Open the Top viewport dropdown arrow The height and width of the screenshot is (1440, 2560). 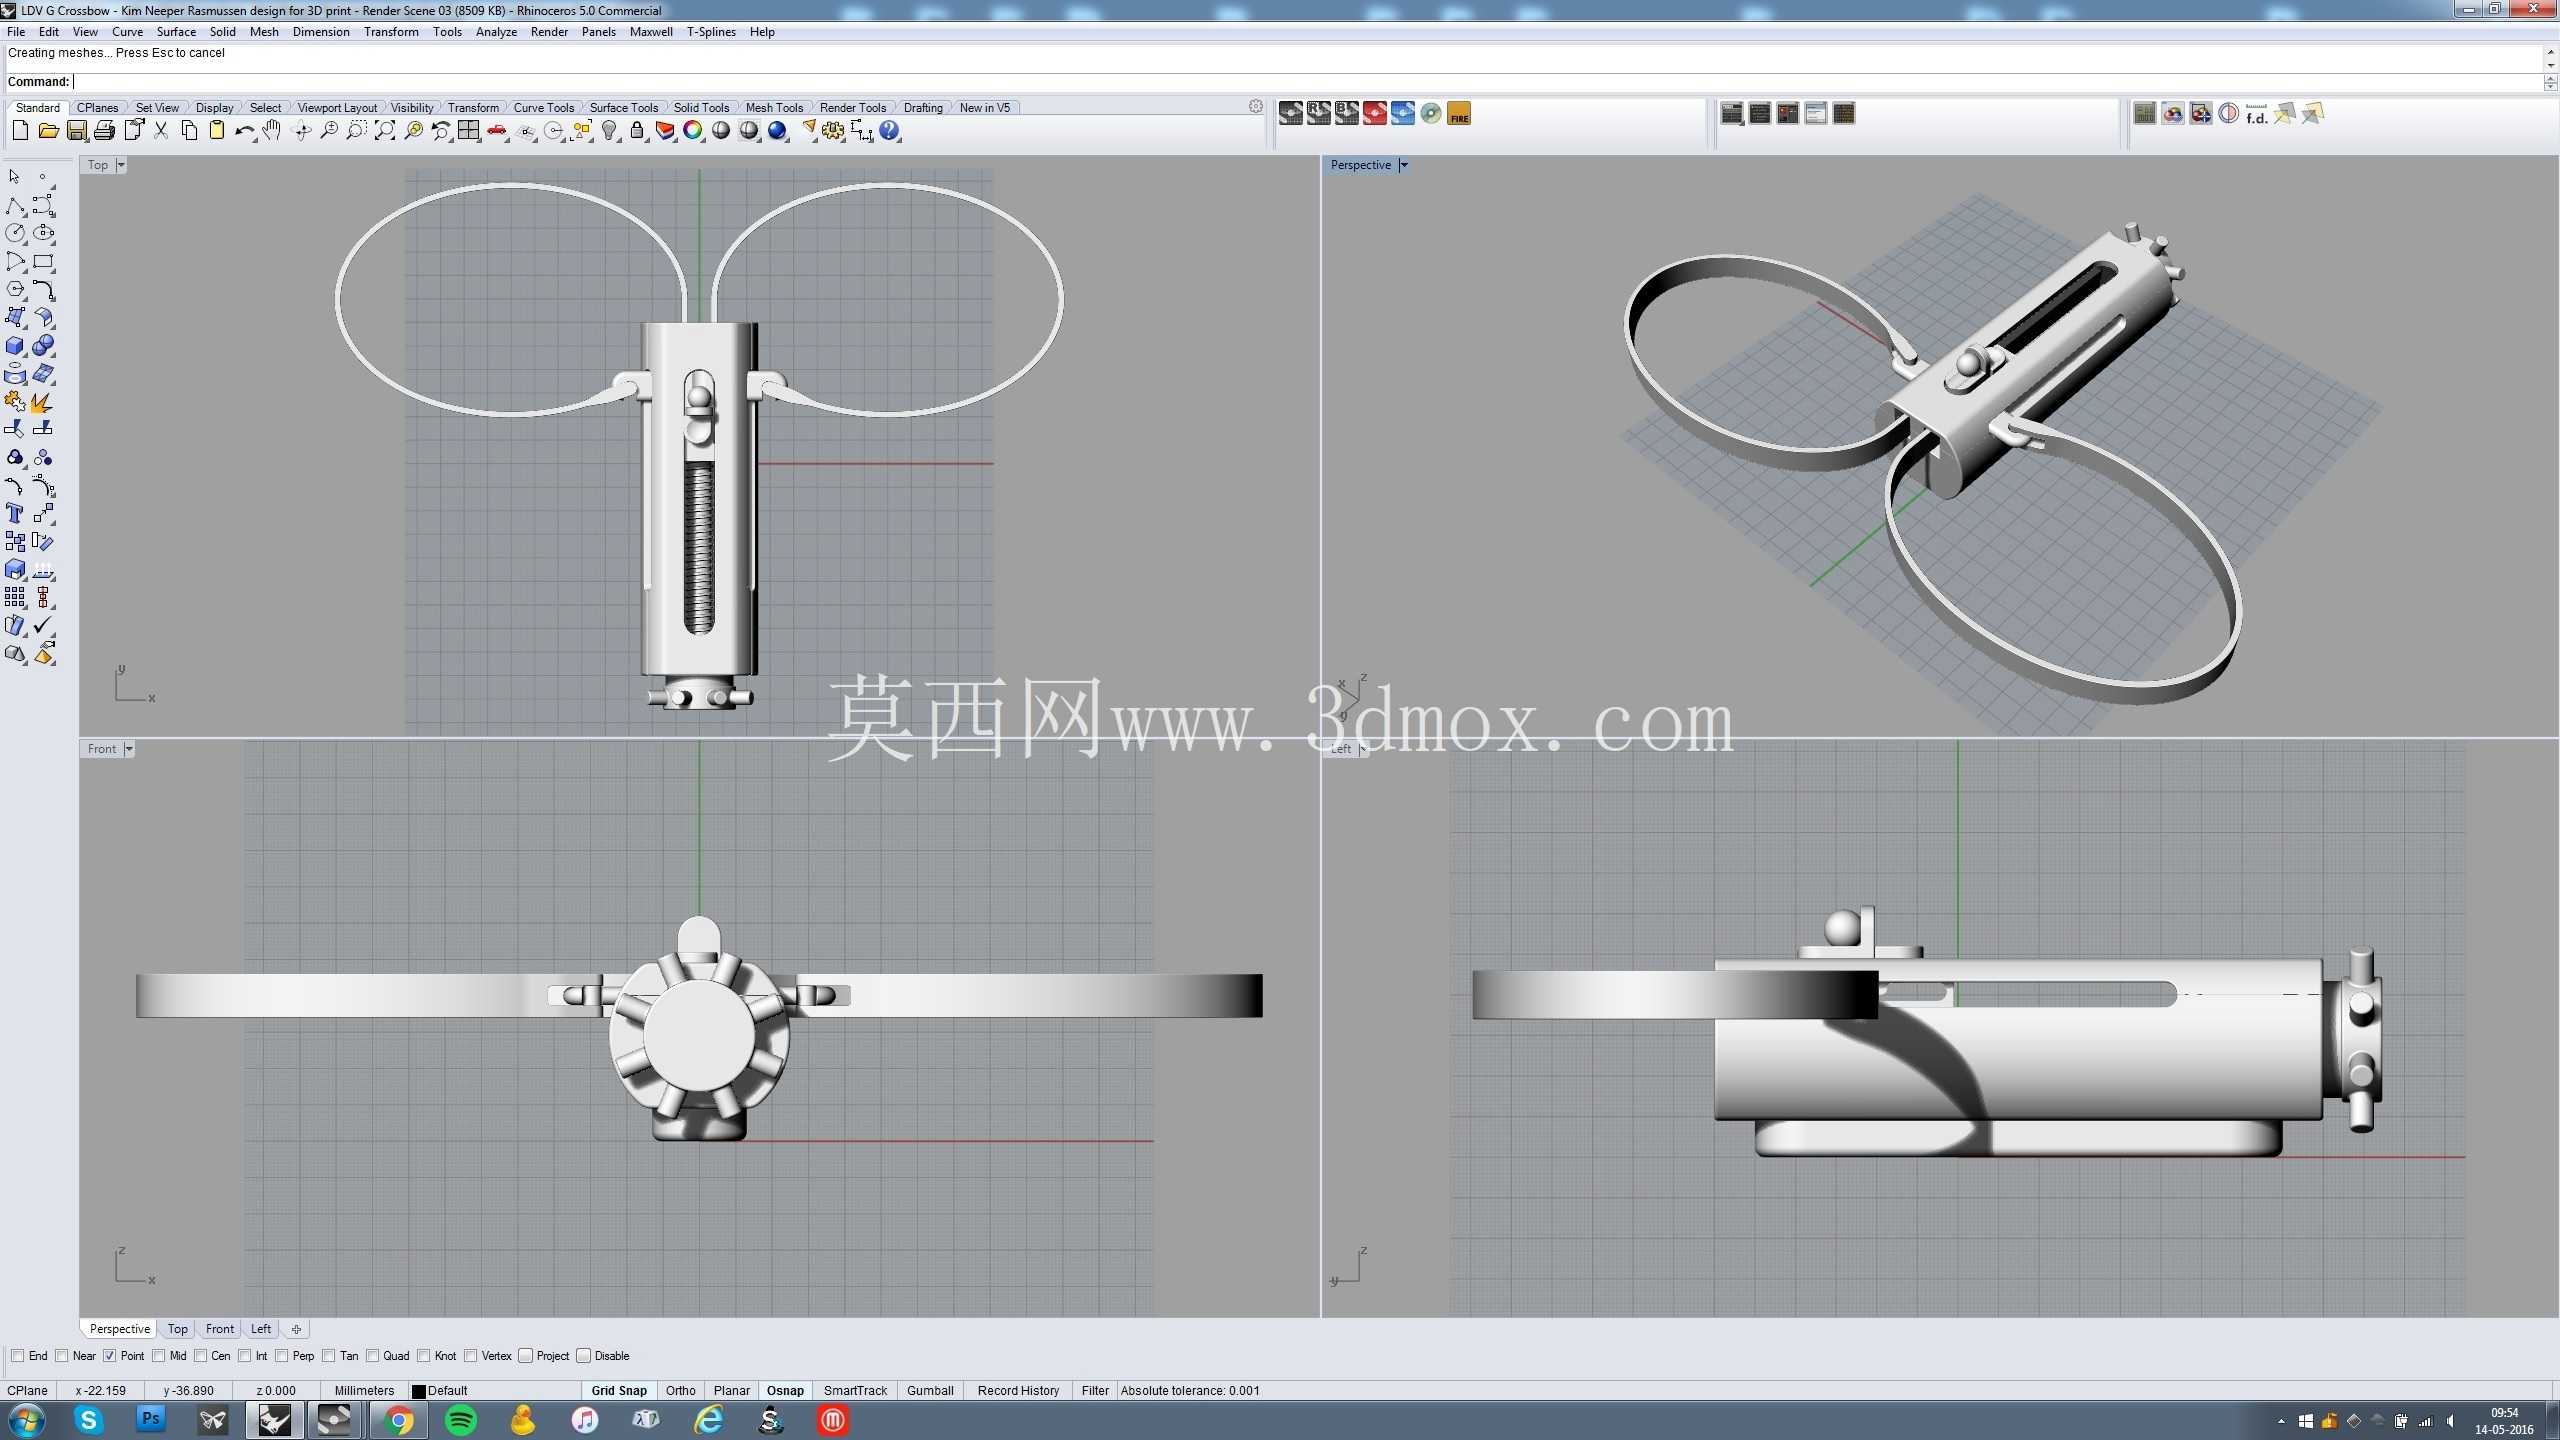click(121, 165)
